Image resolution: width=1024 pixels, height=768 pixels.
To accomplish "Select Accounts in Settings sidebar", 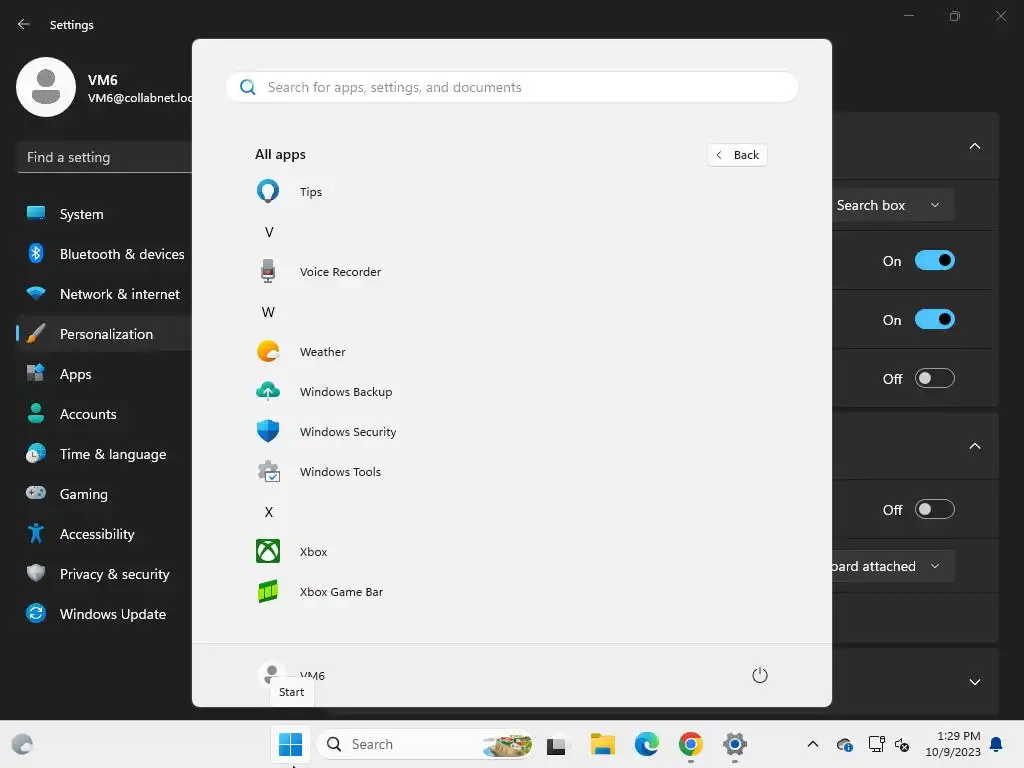I will pos(104,414).
